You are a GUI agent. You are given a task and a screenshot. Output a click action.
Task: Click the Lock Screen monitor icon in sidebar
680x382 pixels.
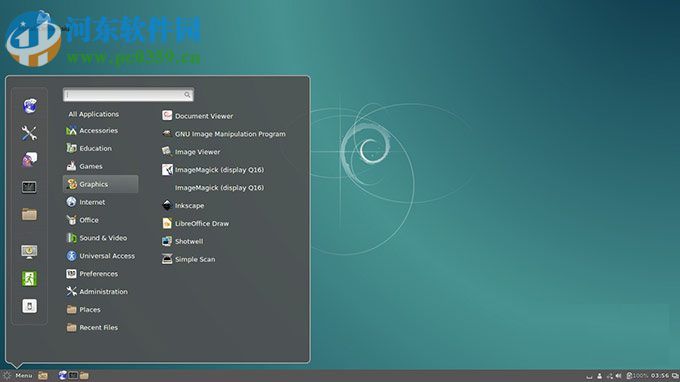(x=29, y=251)
